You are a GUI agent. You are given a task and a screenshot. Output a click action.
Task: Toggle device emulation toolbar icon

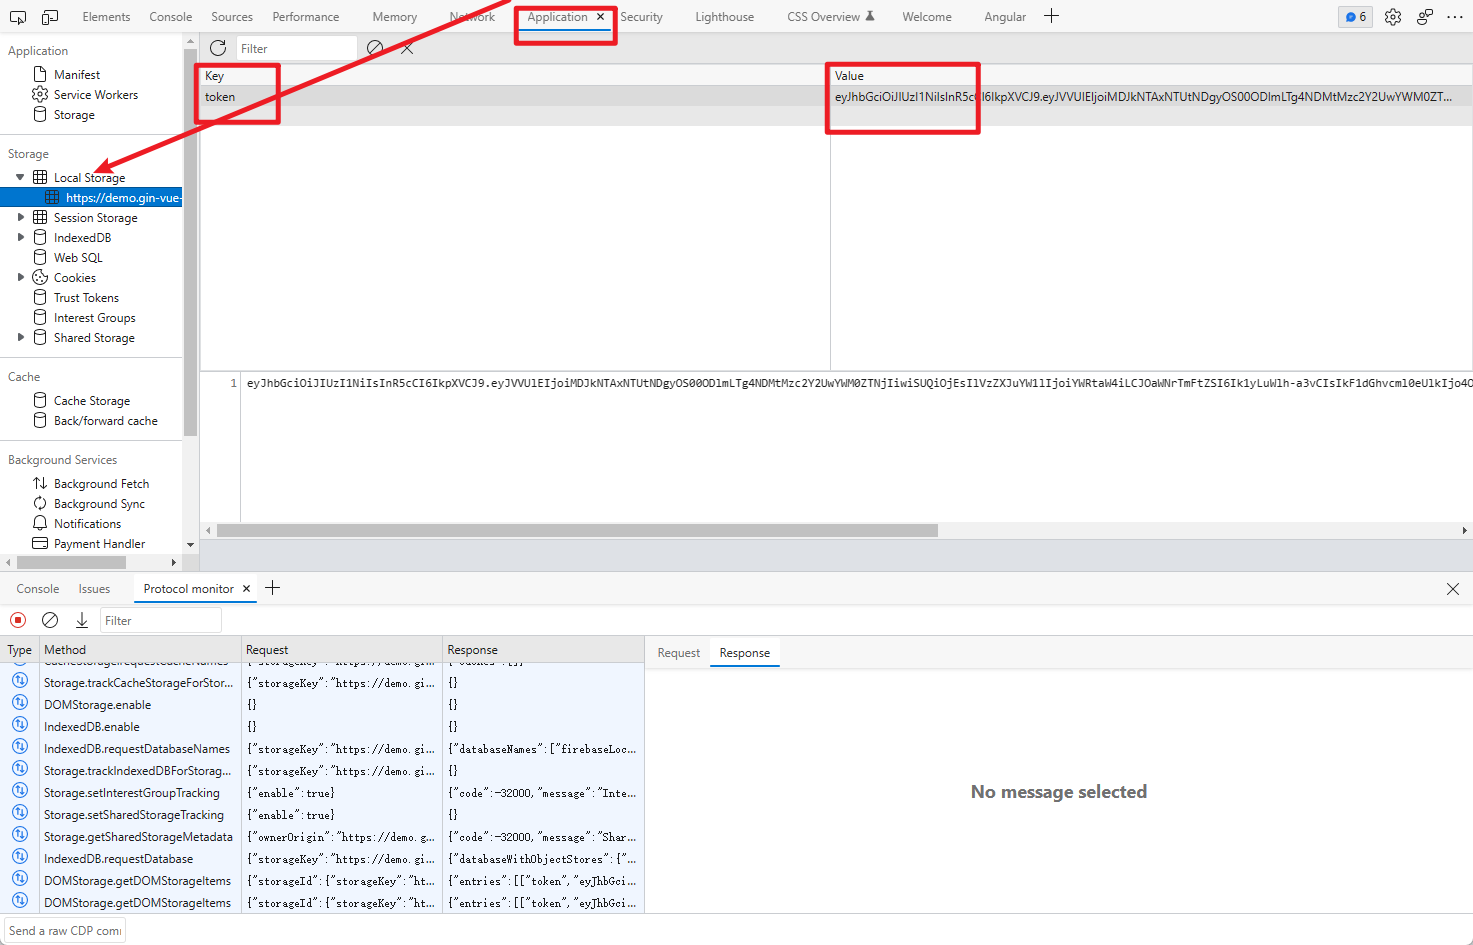50,17
